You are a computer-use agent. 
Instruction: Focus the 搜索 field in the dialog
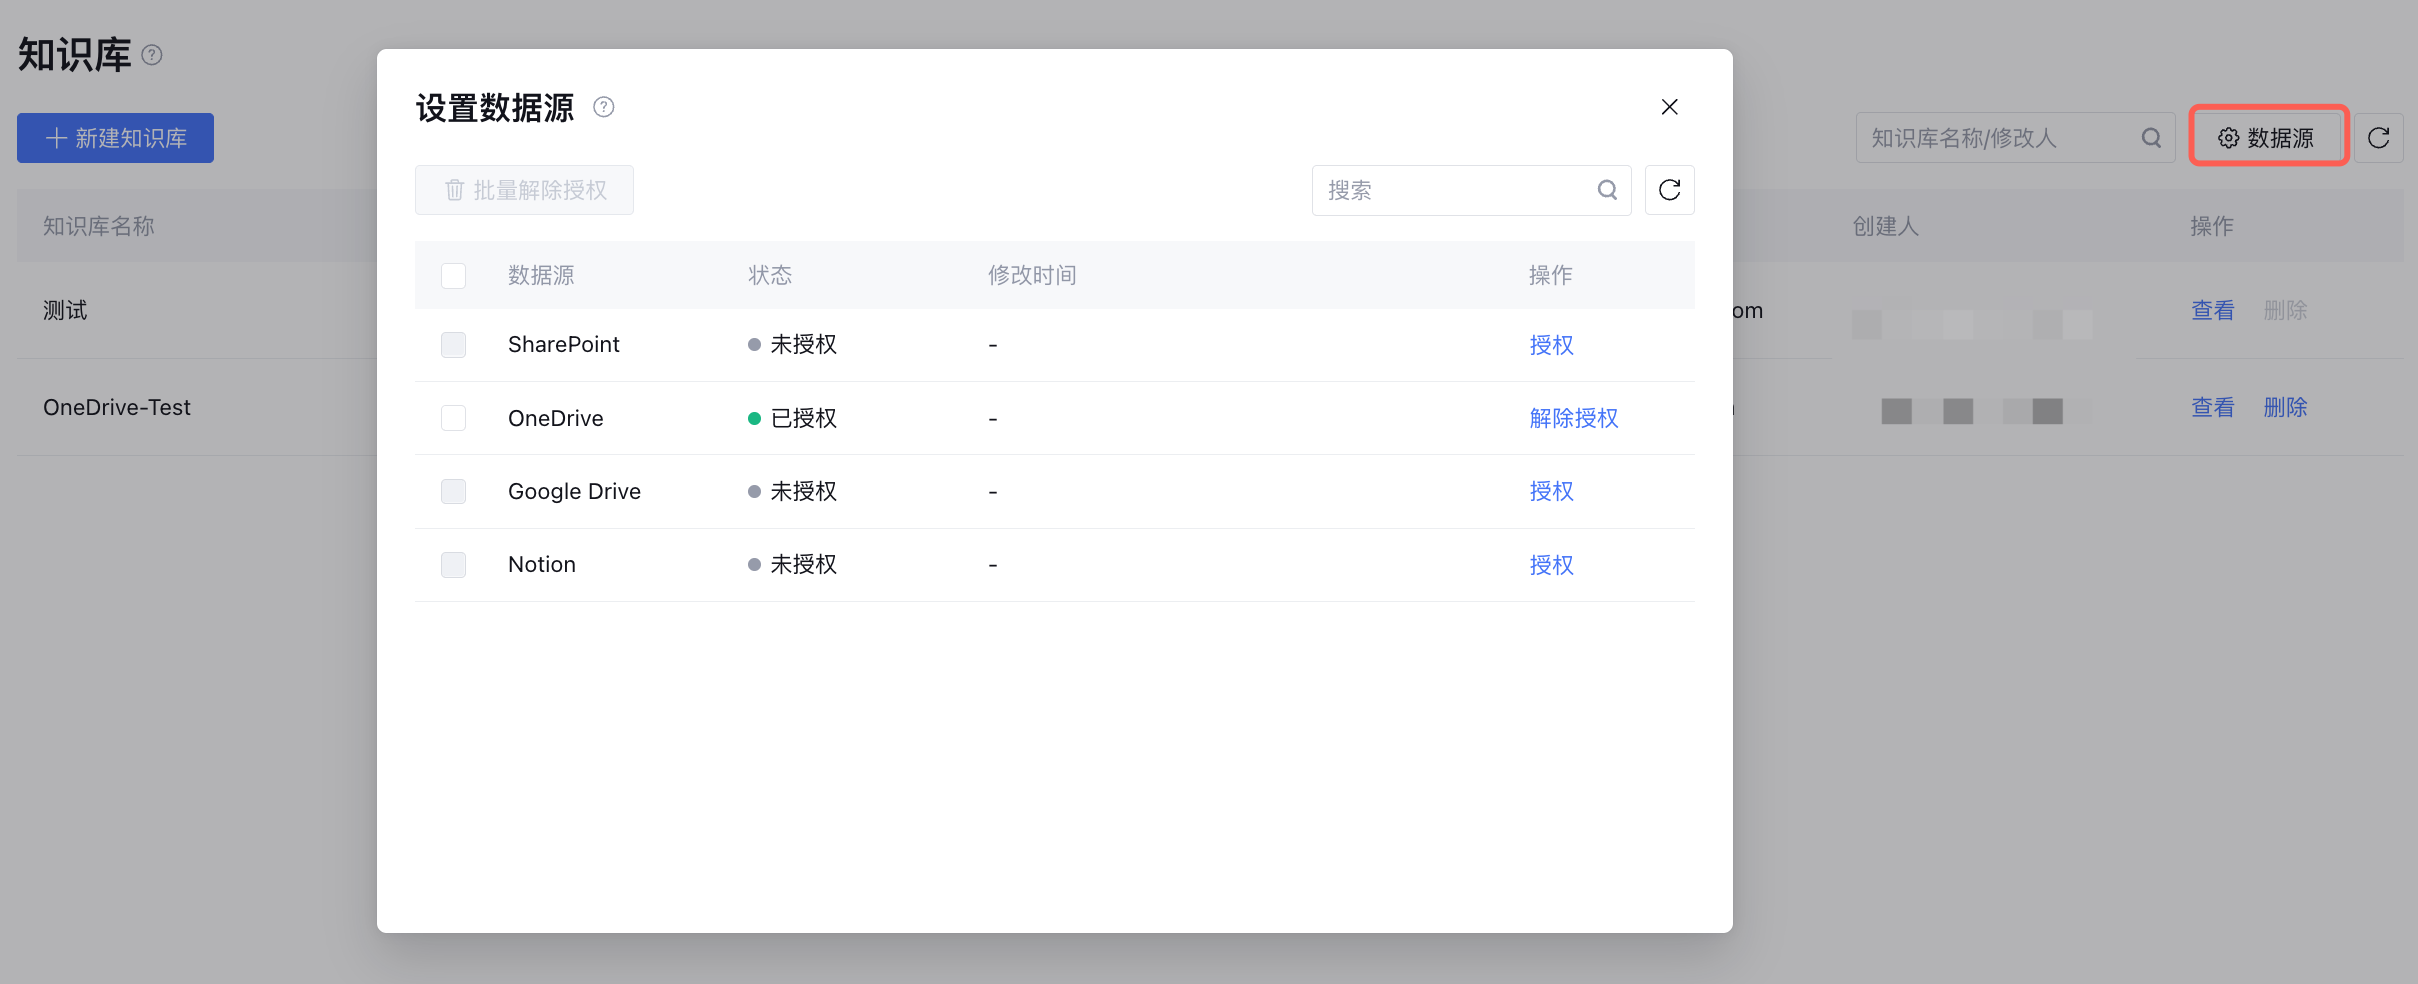pyautogui.click(x=1471, y=190)
